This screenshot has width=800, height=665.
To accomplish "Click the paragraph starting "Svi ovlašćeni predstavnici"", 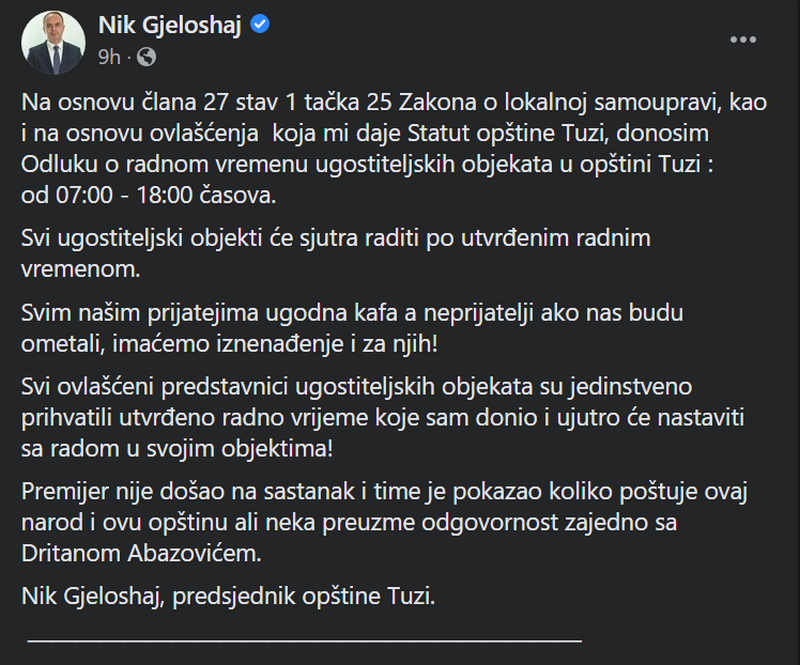I will click(383, 417).
